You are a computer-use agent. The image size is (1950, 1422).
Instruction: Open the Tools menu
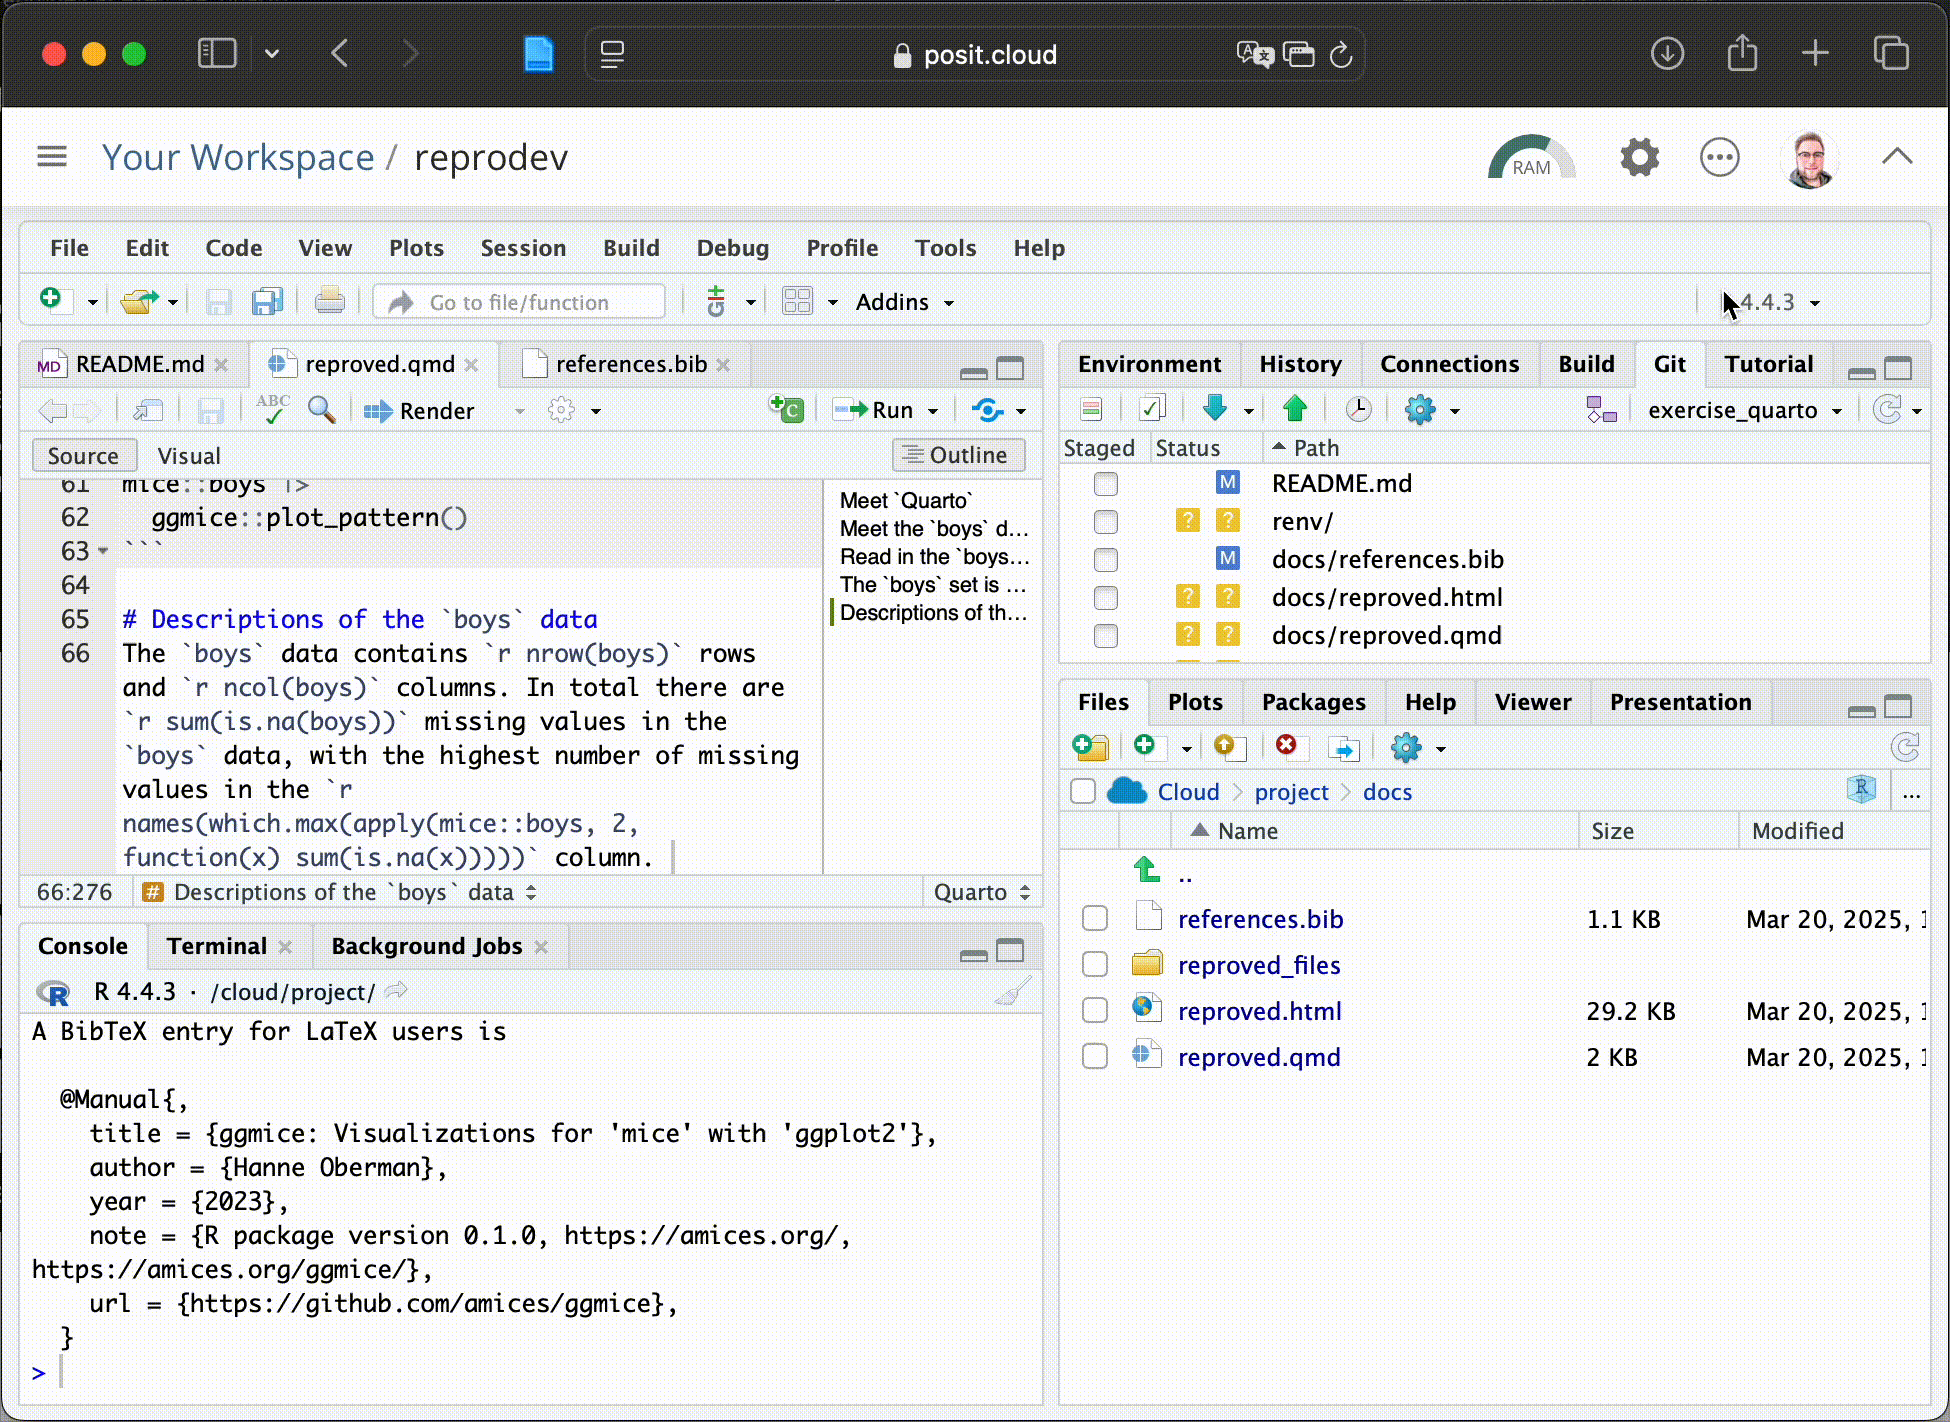(945, 248)
